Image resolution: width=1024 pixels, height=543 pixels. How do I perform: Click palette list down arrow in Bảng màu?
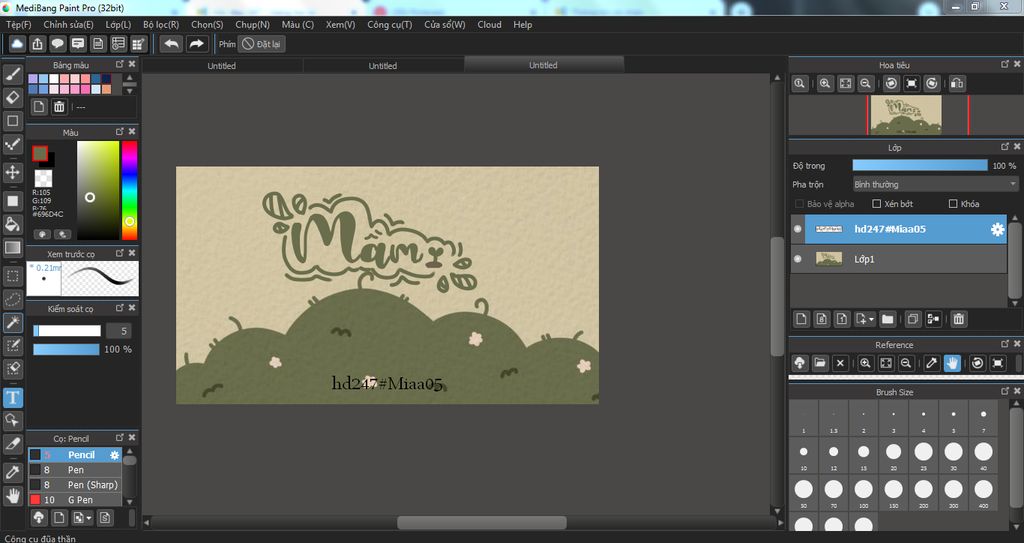click(129, 90)
